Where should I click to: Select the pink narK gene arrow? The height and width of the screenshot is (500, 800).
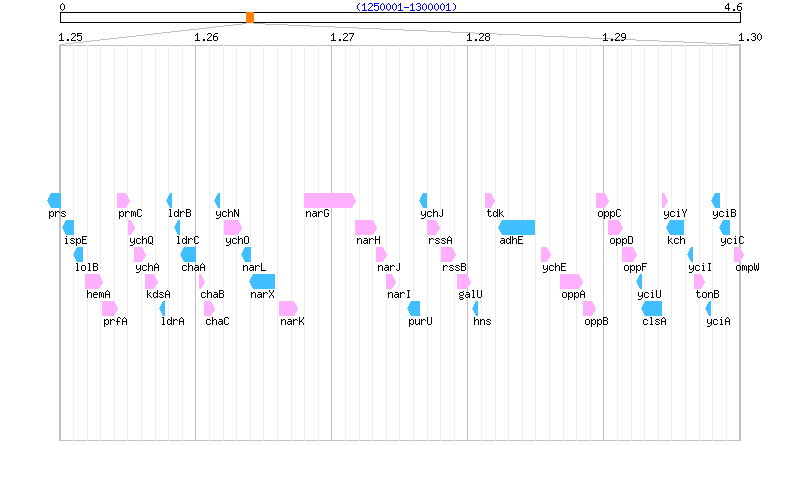tap(288, 308)
